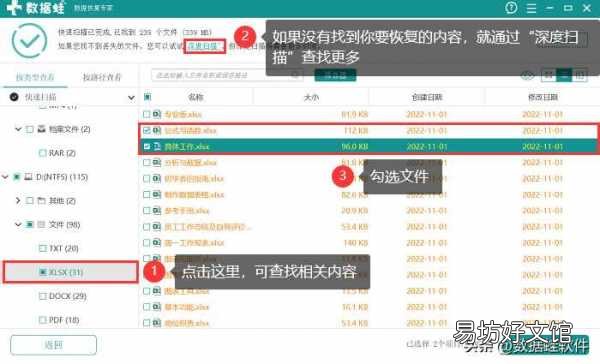Collapse the 文件 (98) tree node
600x364 pixels.
coord(18,224)
